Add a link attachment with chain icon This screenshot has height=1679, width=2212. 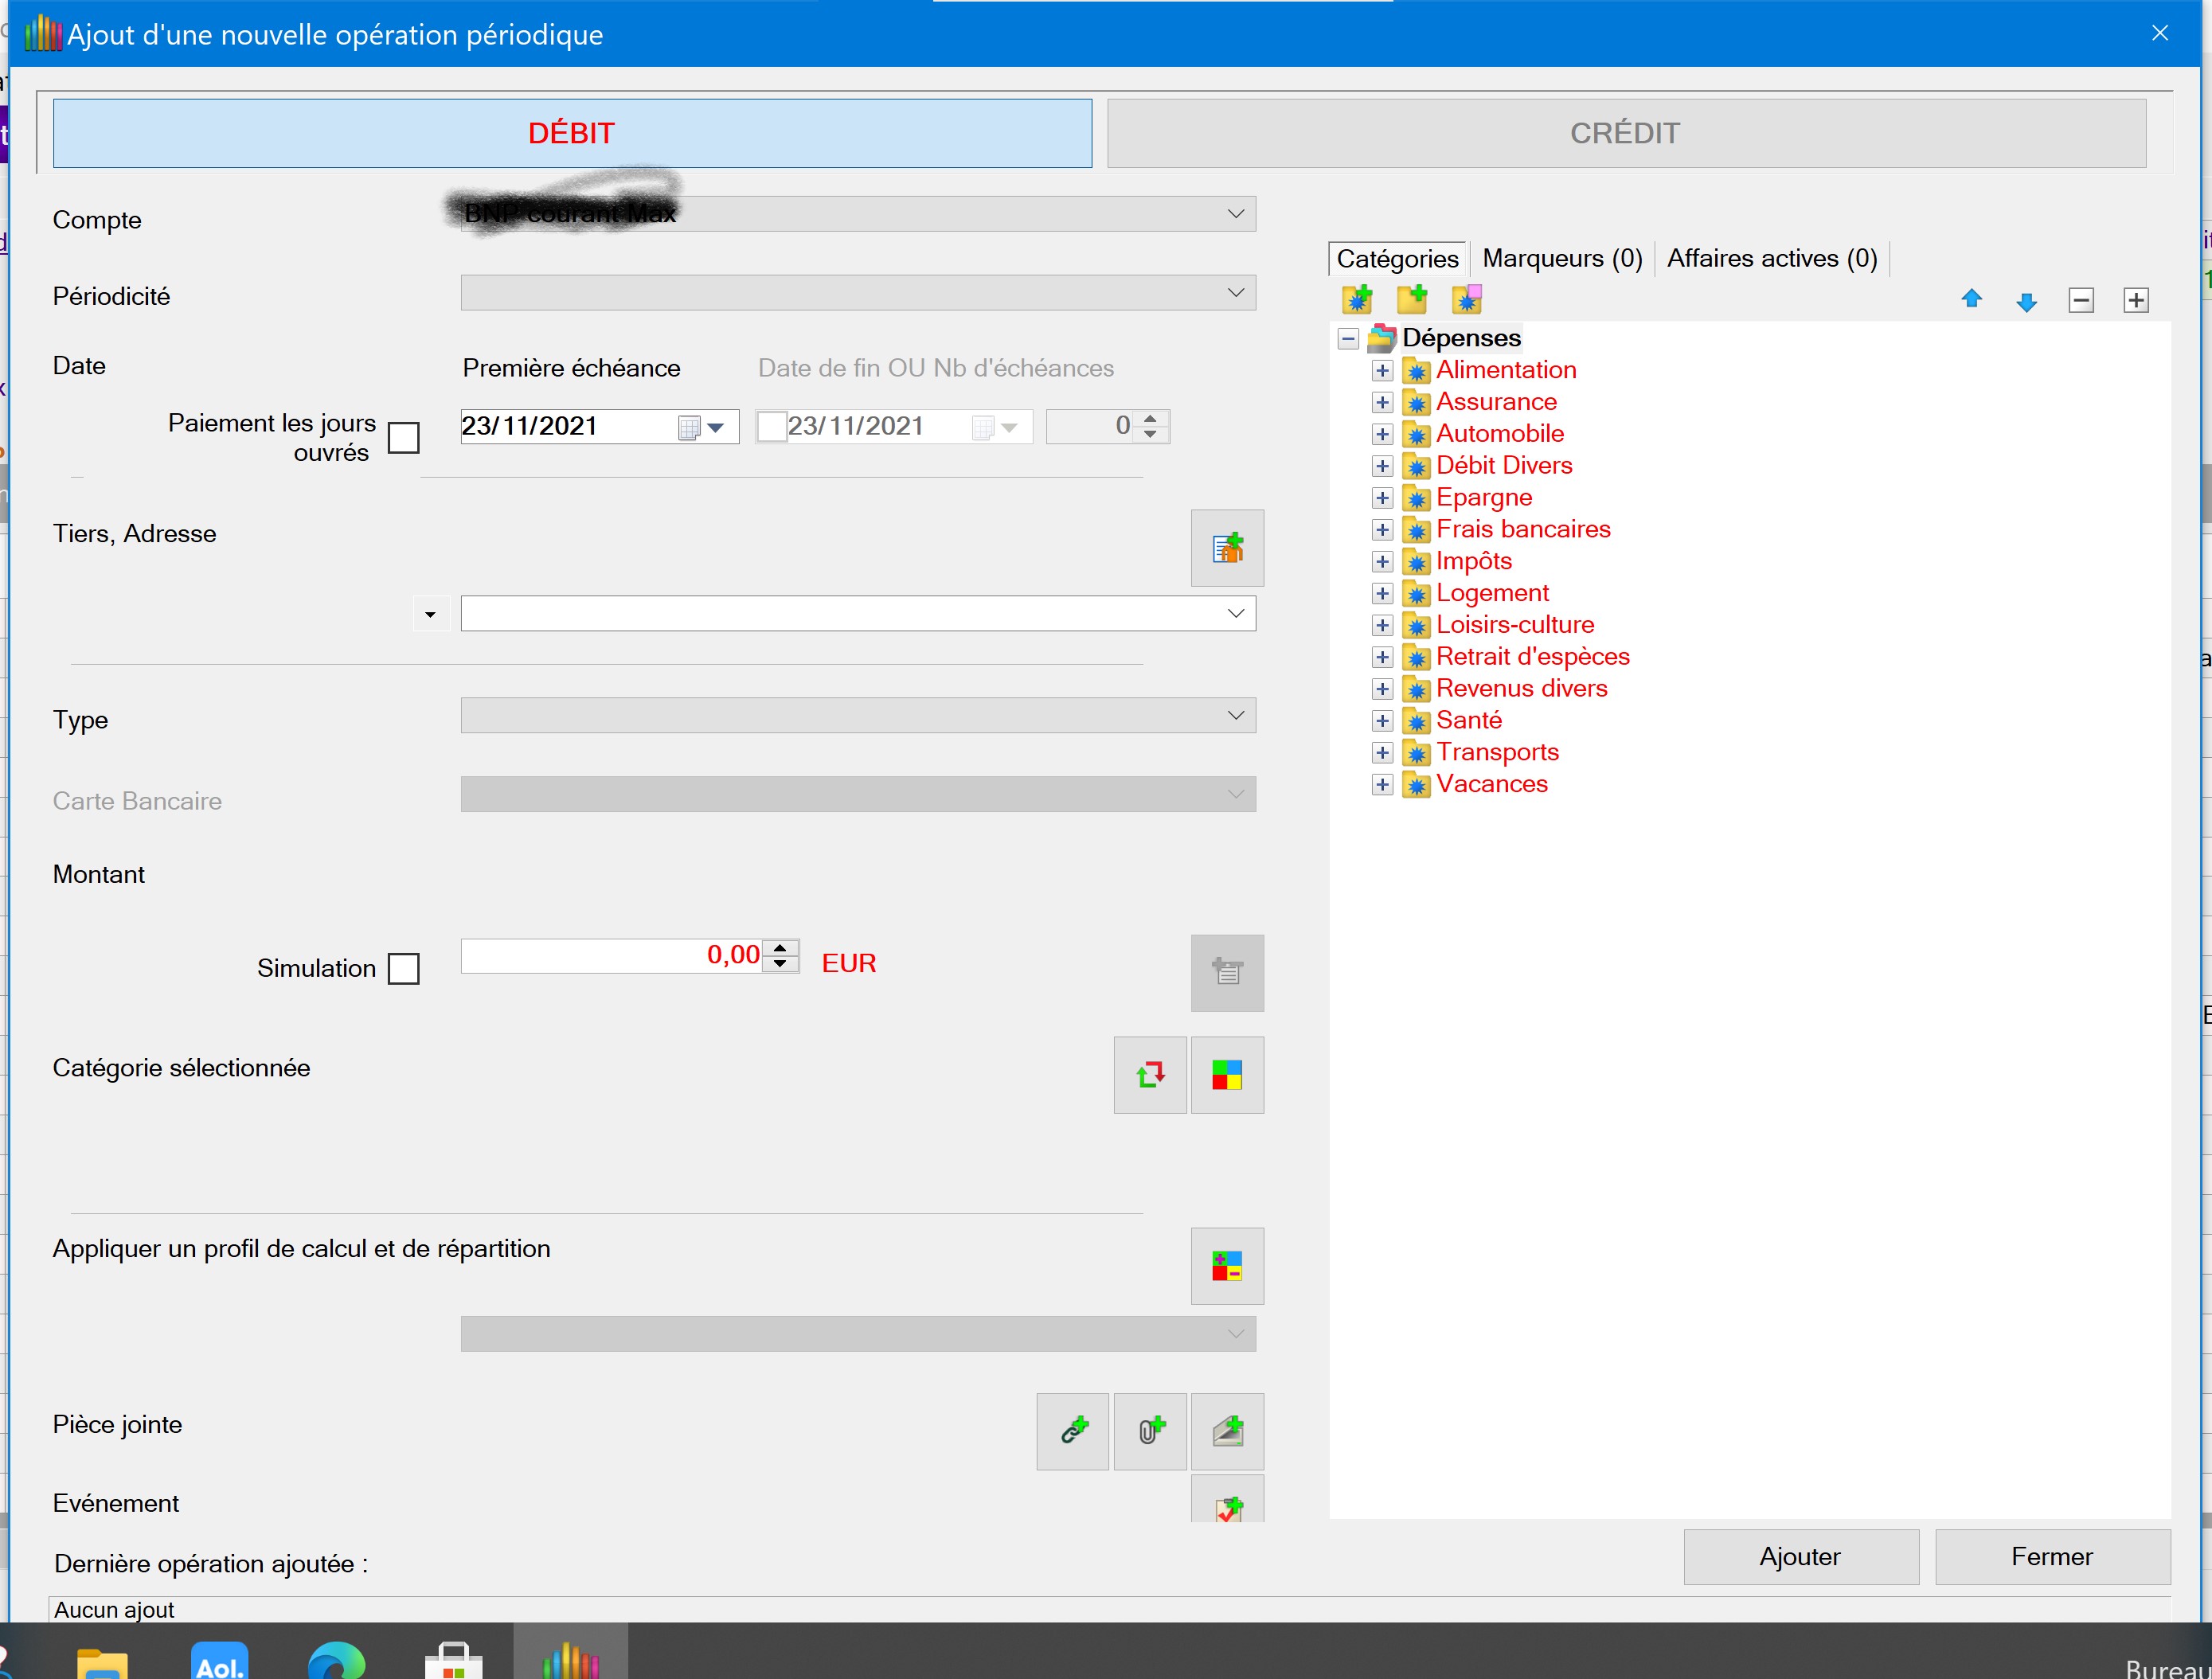[1073, 1431]
